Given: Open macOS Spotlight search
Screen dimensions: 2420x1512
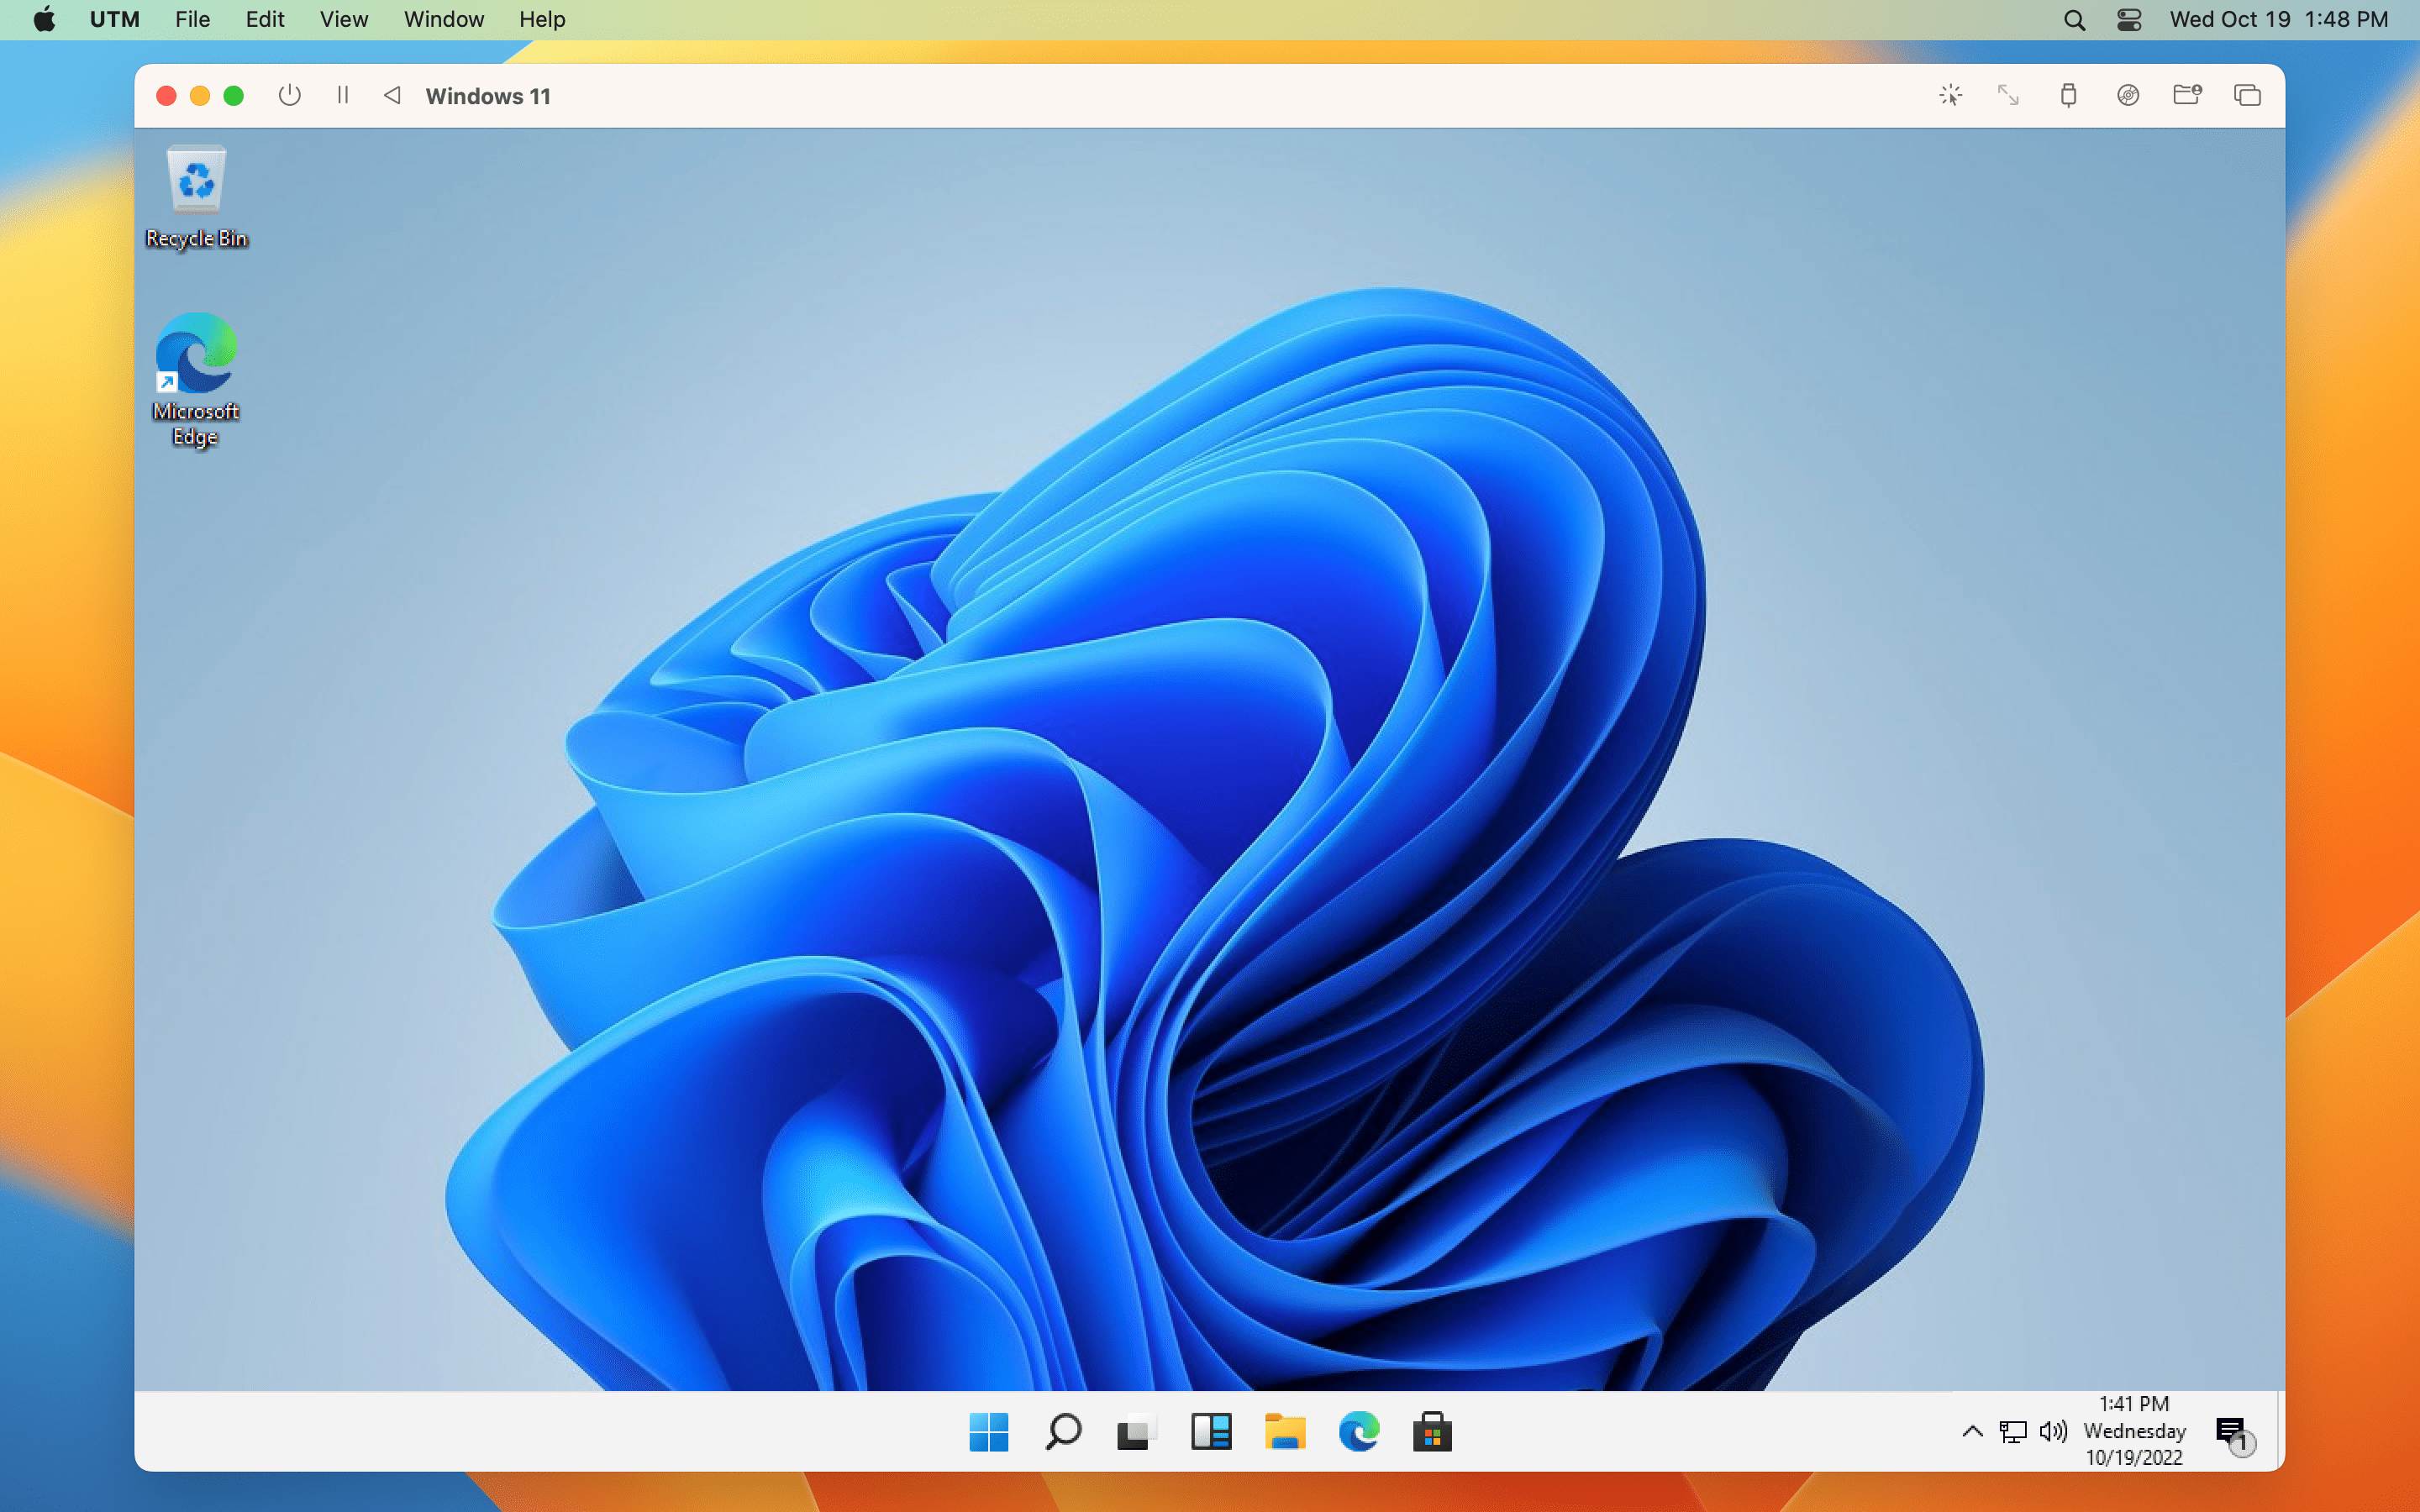Looking at the screenshot, I should coord(2075,19).
